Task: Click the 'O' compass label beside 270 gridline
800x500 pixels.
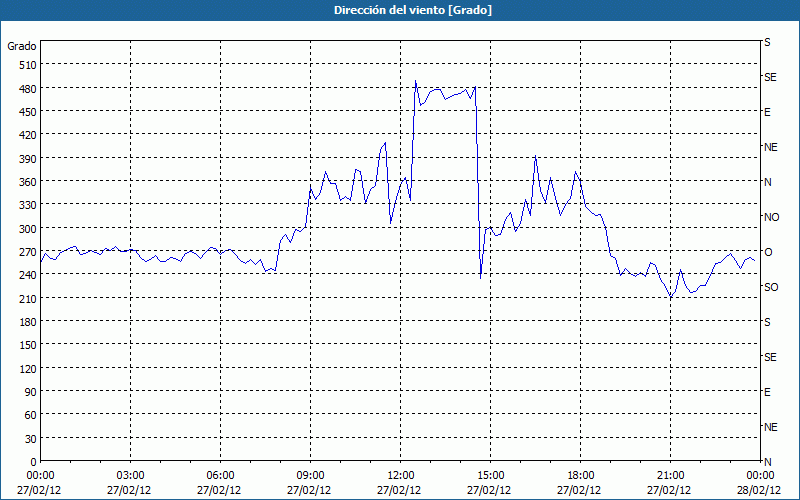Action: click(767, 252)
